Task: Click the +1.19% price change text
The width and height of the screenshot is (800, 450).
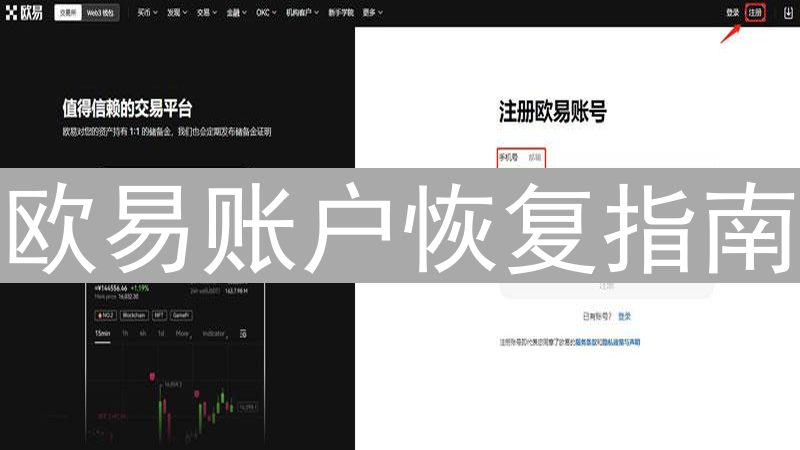Action: 140,288
